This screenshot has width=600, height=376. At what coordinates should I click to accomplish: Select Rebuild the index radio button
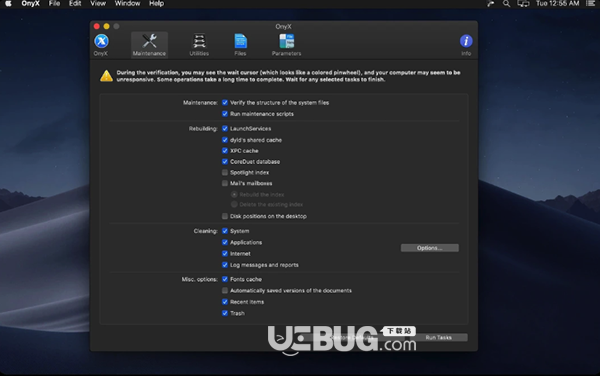234,194
